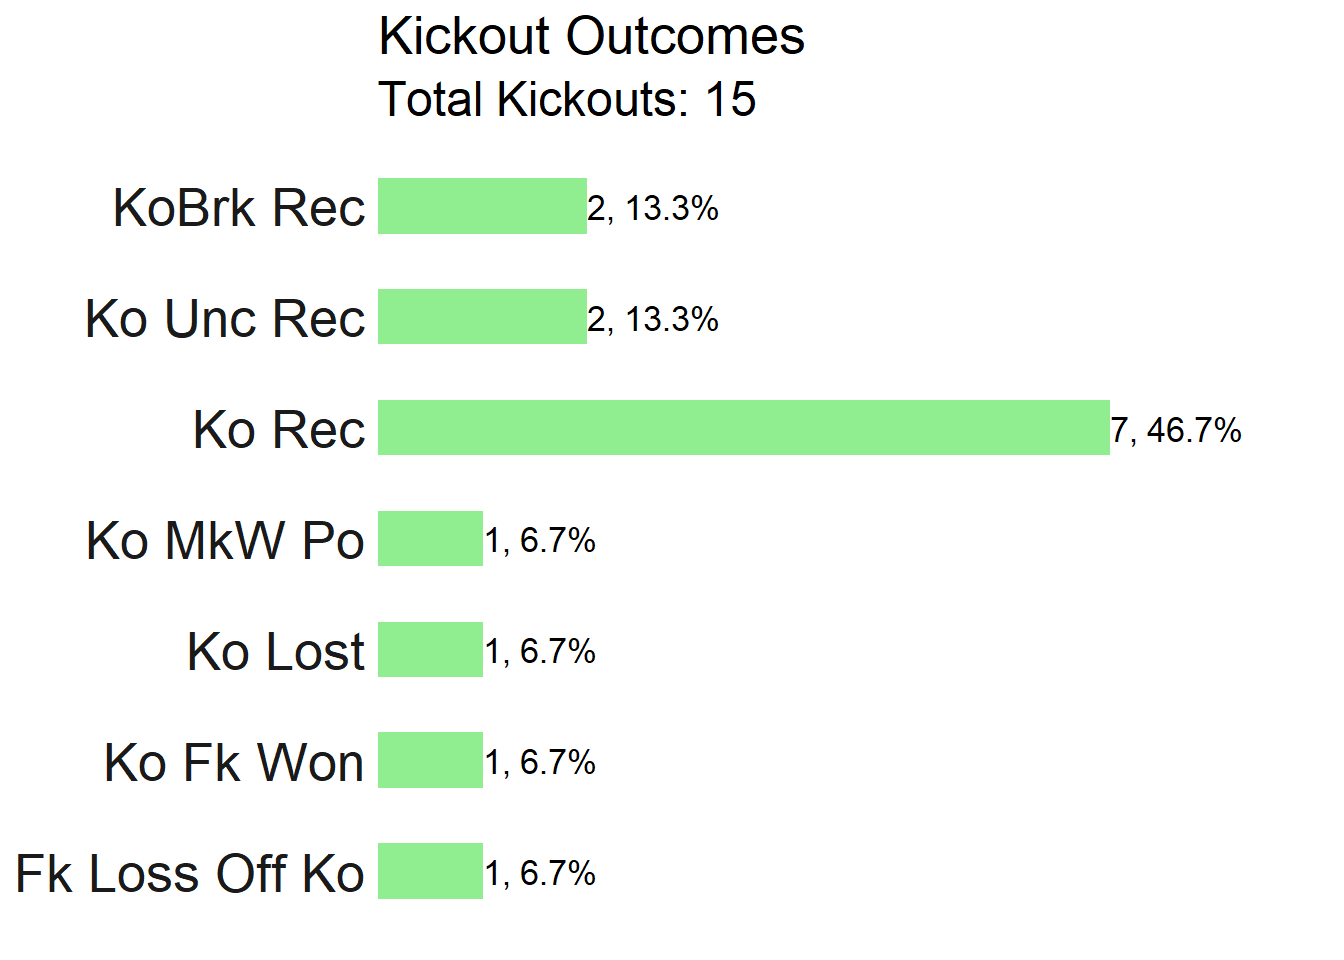Screen dimensions: 1344x960
Task: Click the longest Ko Rec bar
Action: [x=743, y=428]
